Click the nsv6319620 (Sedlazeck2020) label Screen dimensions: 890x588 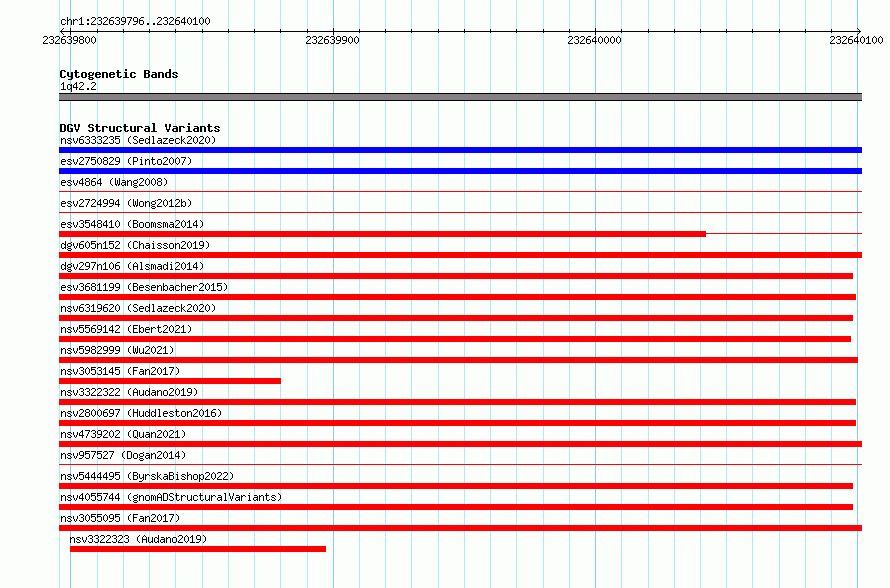[138, 308]
